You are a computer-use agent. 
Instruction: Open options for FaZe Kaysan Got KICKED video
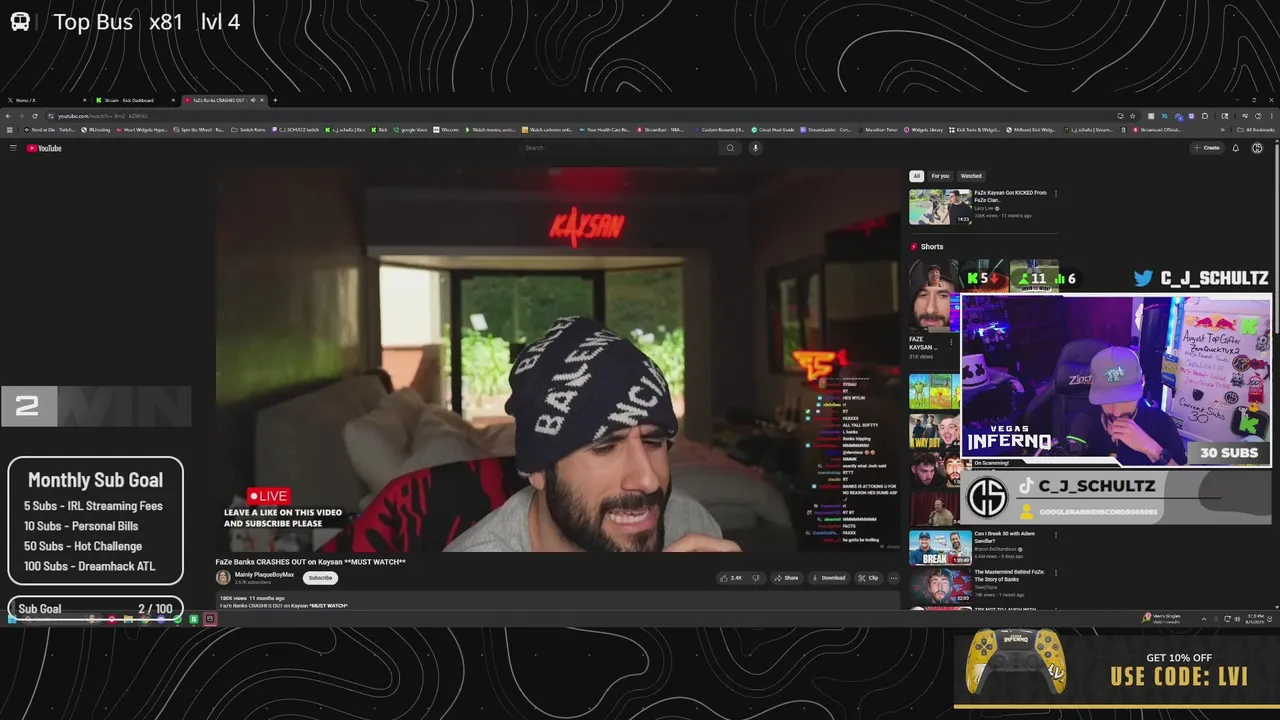(x=1056, y=194)
